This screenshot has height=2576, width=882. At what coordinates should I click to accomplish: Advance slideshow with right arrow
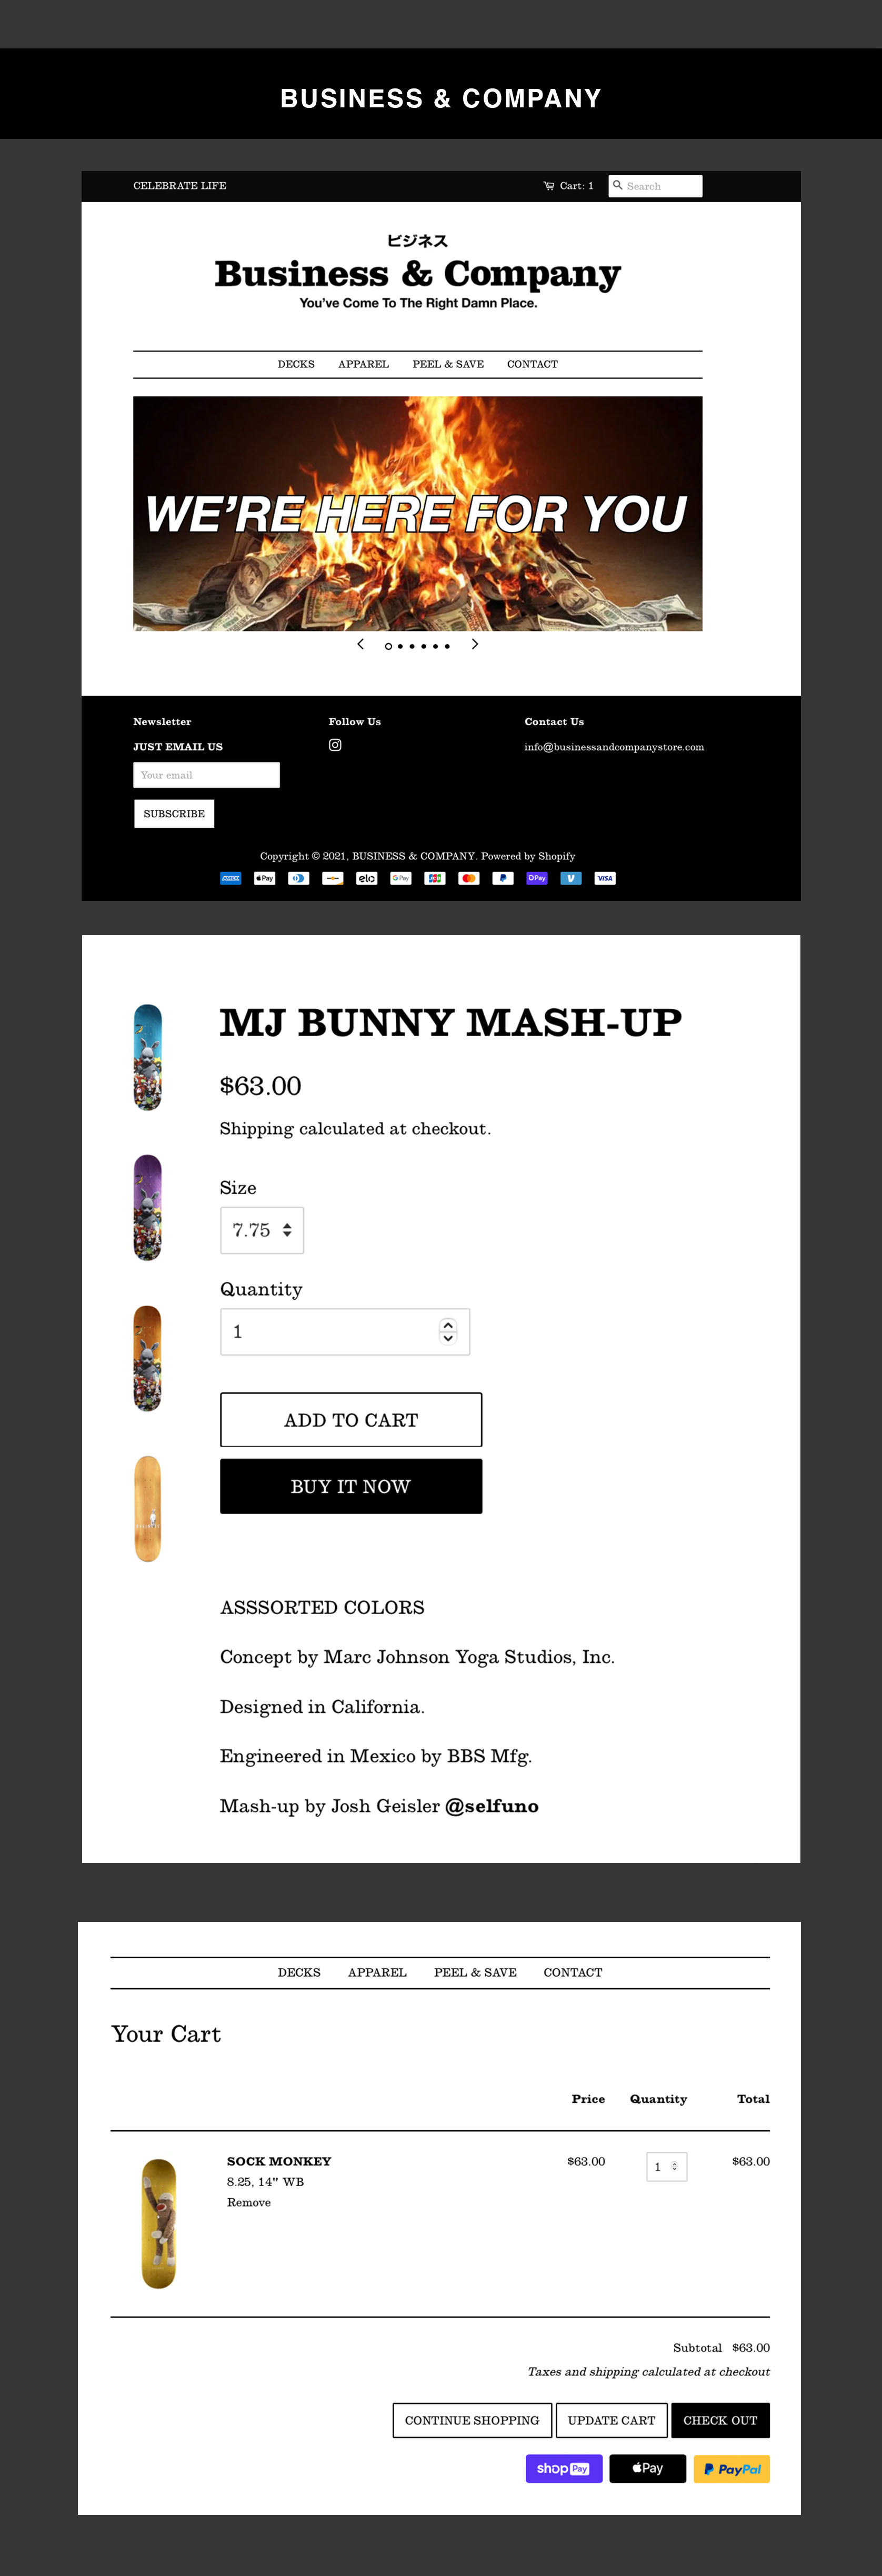point(475,644)
